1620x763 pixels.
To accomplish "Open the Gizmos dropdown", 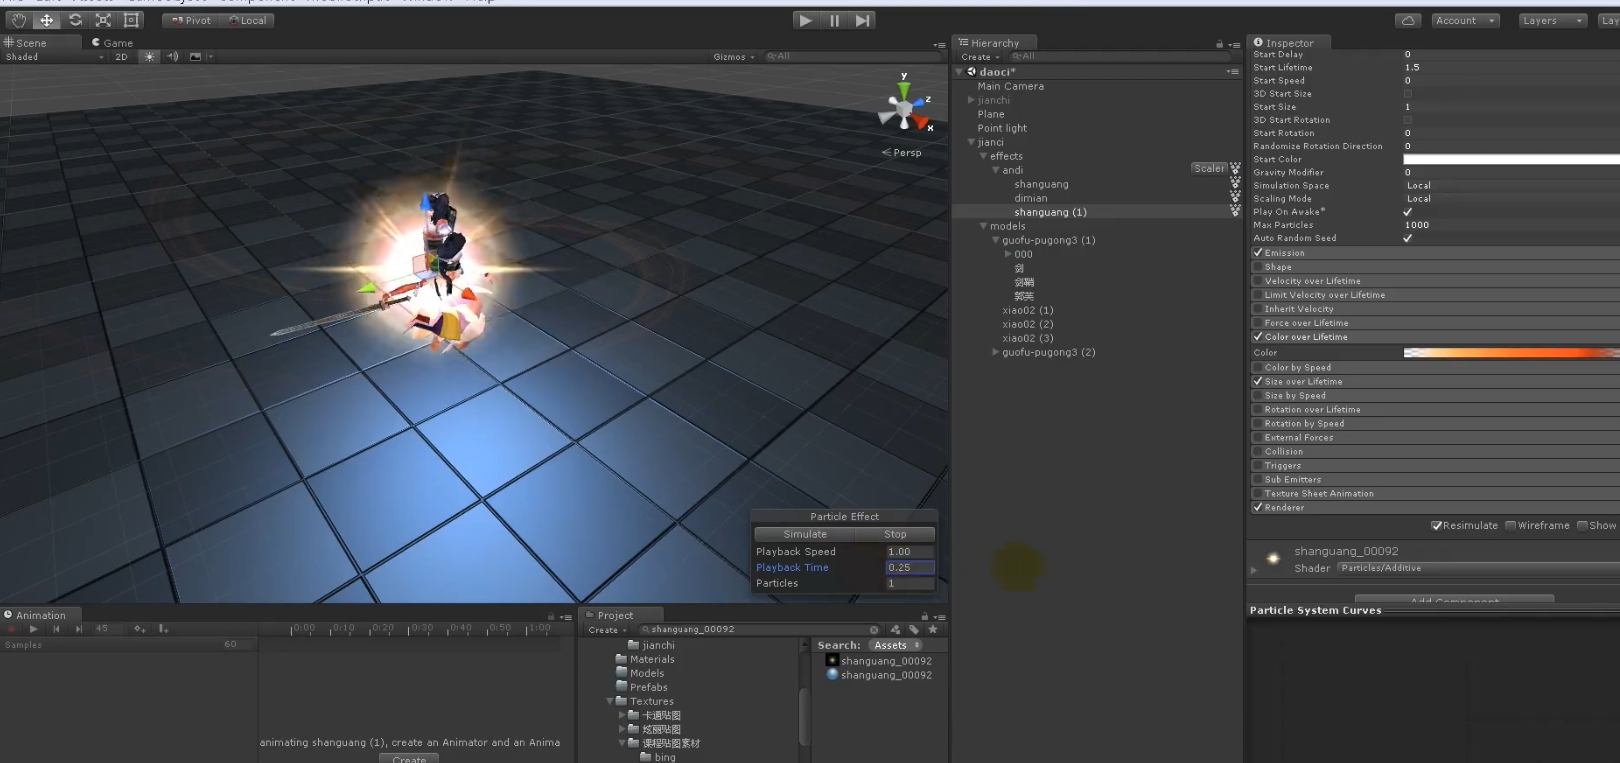I will (734, 57).
